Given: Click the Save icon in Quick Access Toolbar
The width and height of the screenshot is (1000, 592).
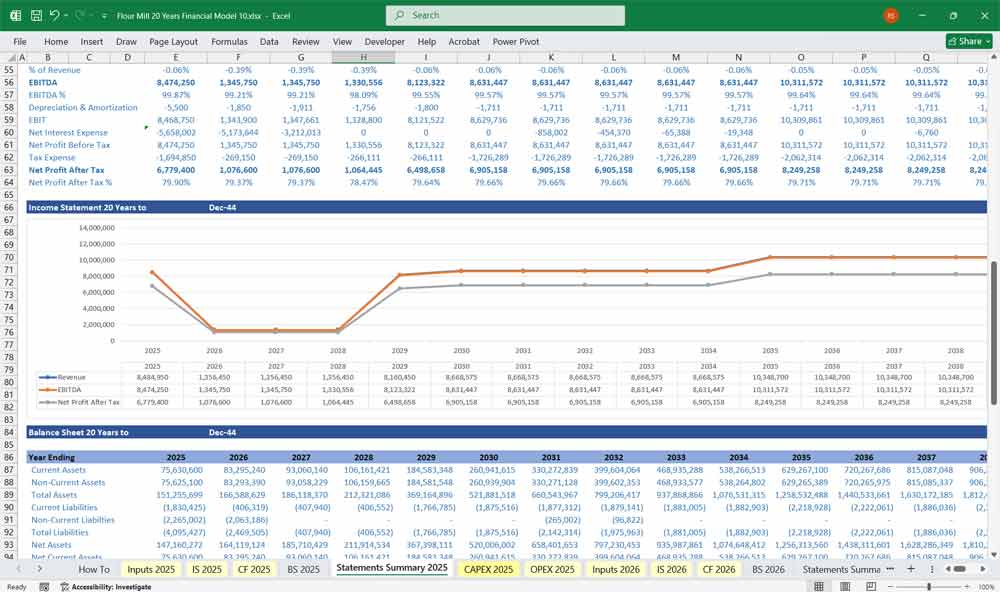Looking at the screenshot, I should click(x=35, y=15).
